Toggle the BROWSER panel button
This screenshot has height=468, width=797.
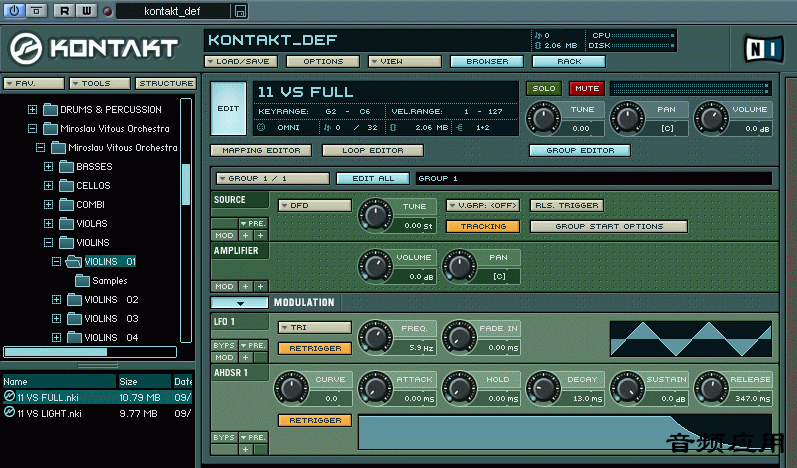(487, 61)
